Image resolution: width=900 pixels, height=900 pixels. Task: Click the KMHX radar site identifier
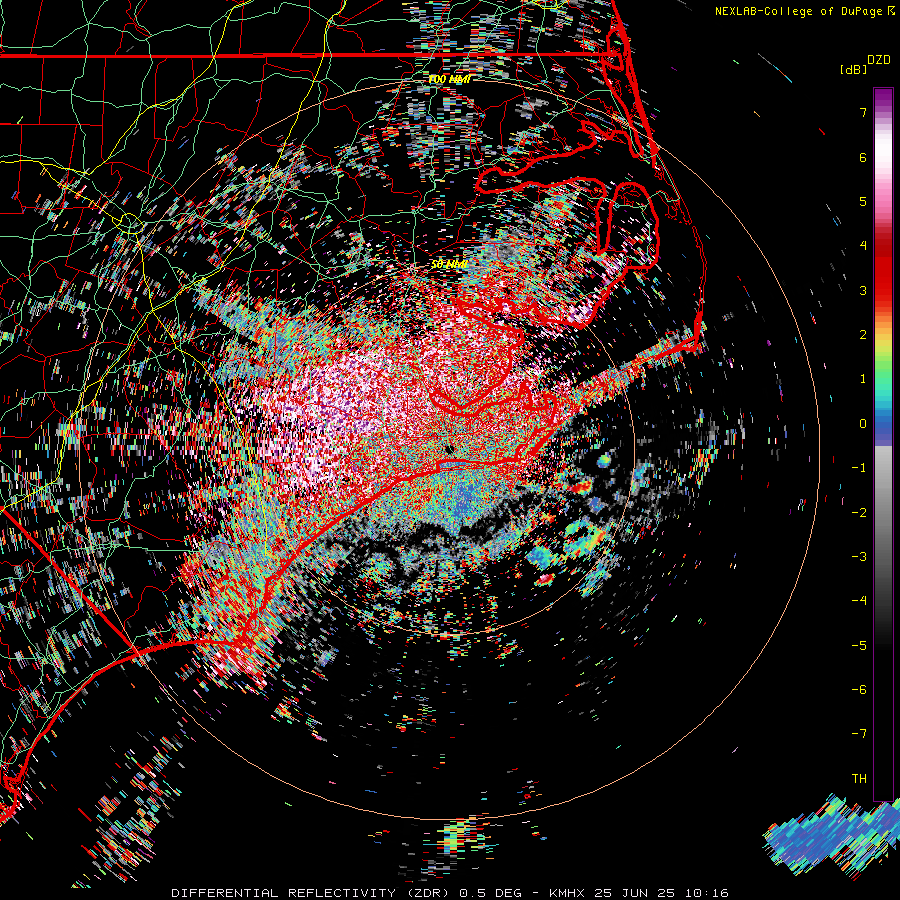567,893
